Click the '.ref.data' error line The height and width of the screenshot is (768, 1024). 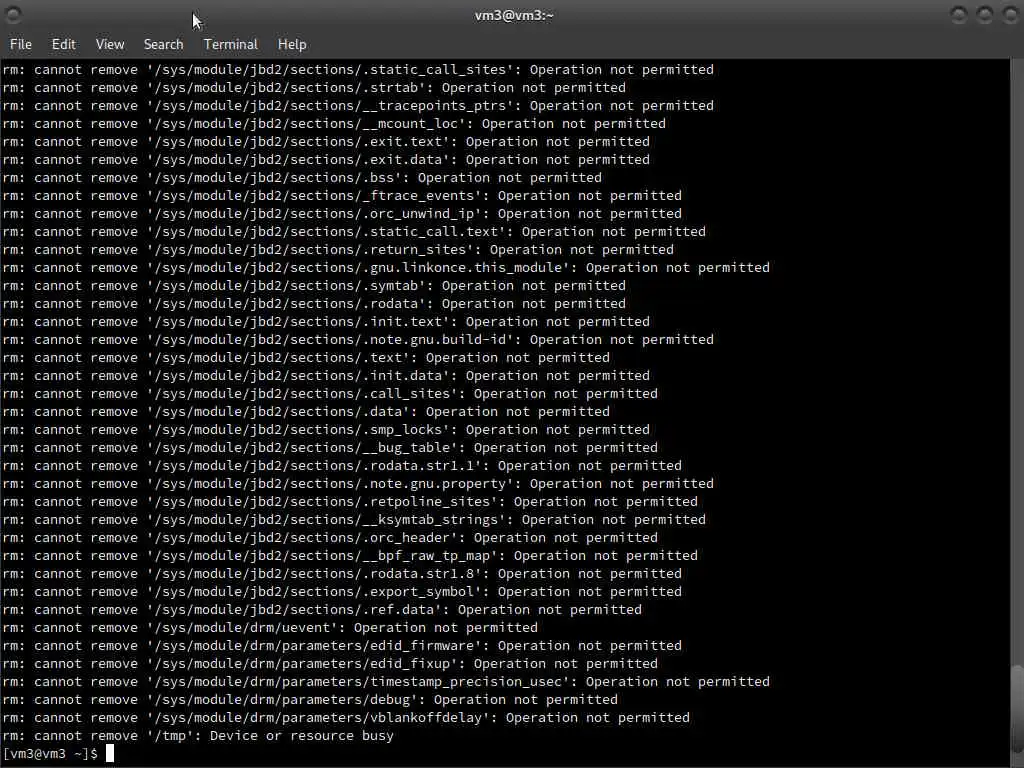(x=322, y=609)
